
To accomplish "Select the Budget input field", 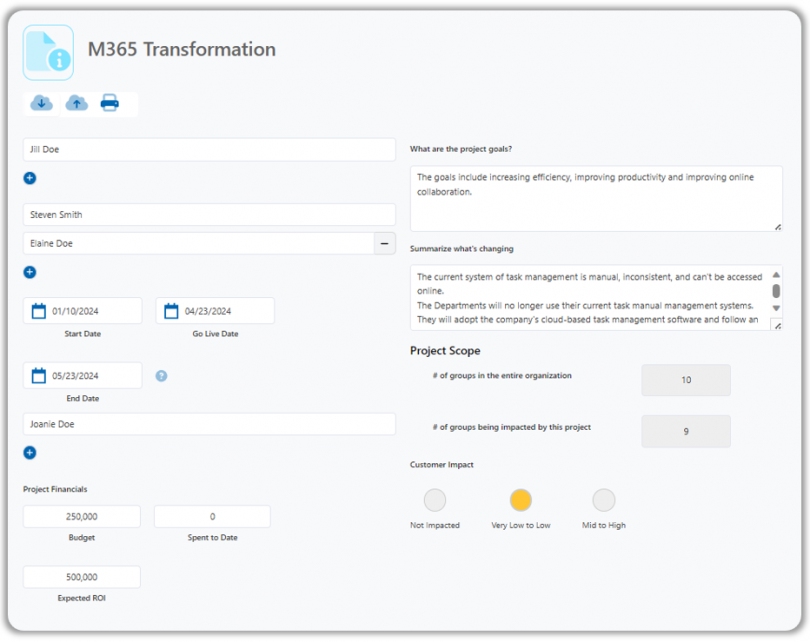I will pyautogui.click(x=81, y=516).
